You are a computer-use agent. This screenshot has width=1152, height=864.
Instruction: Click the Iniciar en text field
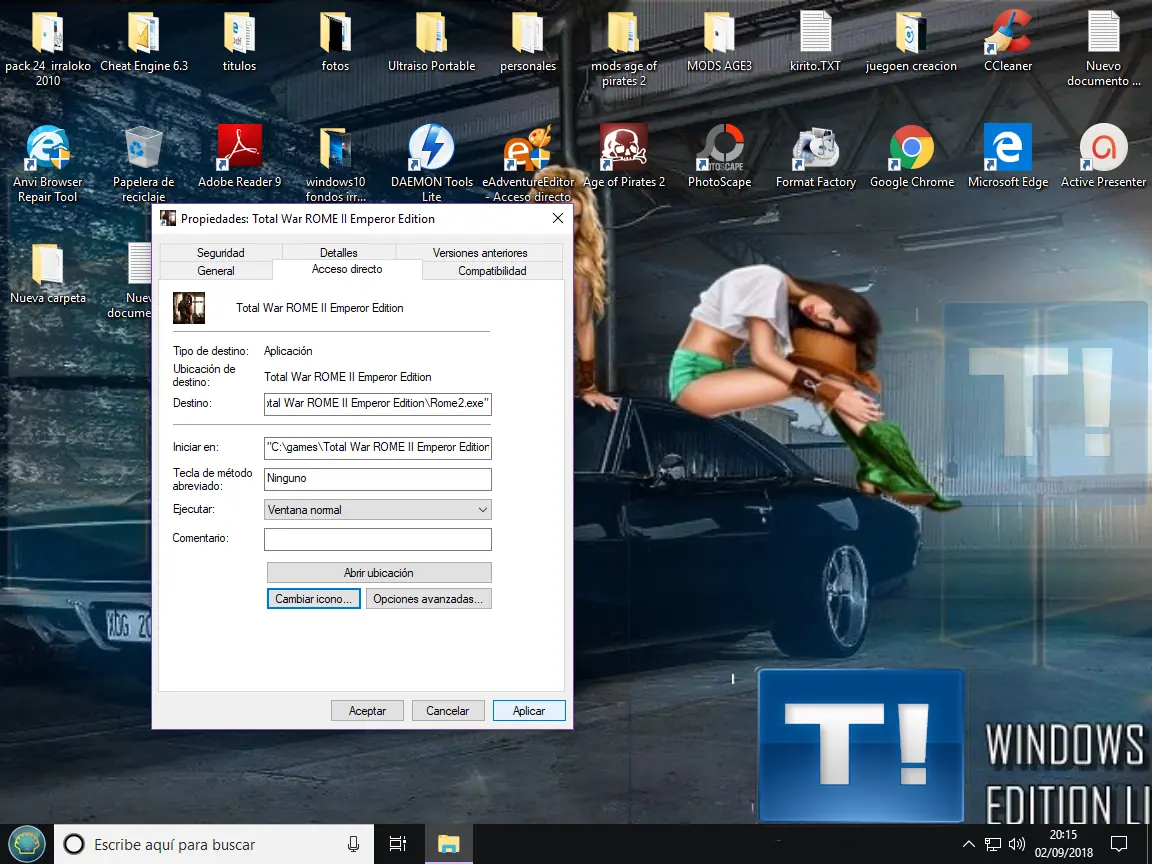[x=378, y=447]
